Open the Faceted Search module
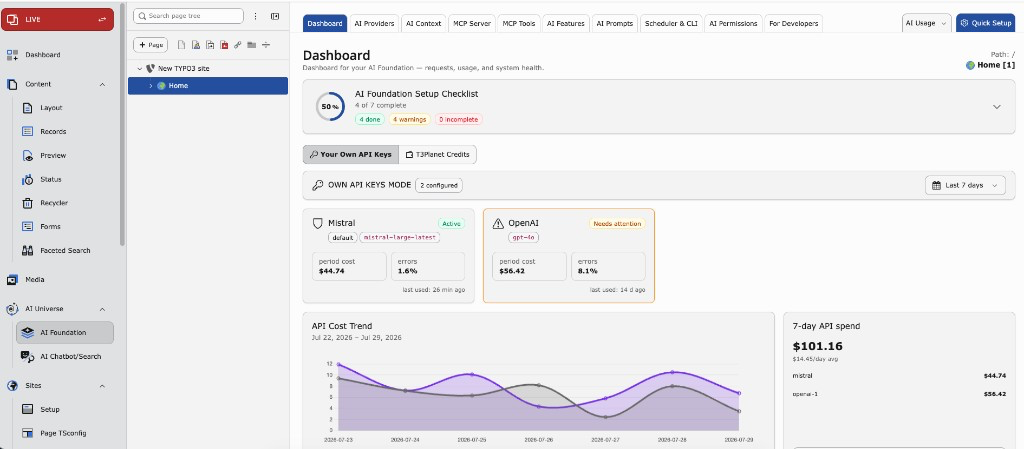Viewport: 1024px width, 449px height. 64,251
